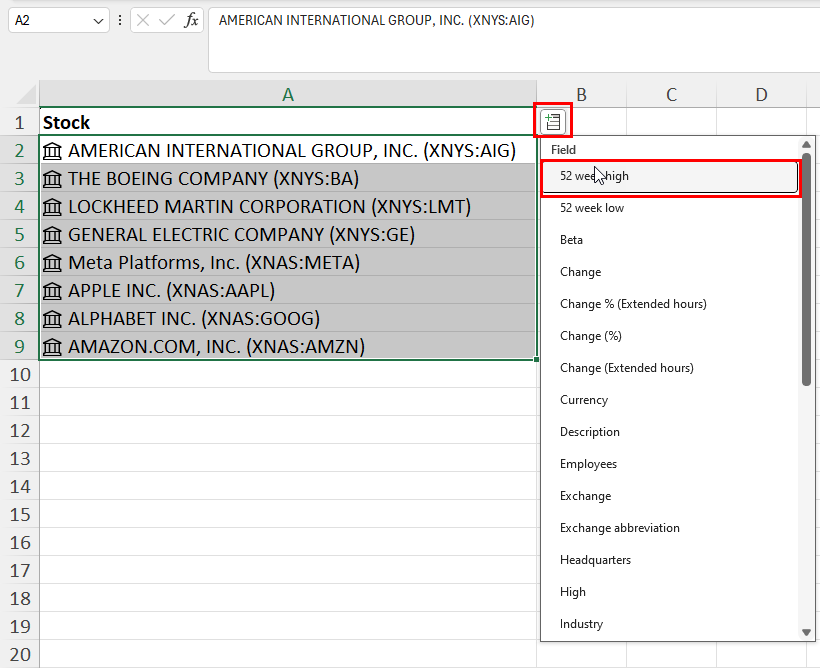The width and height of the screenshot is (820, 668).
Task: Select row 1 header
Action: click(20, 122)
